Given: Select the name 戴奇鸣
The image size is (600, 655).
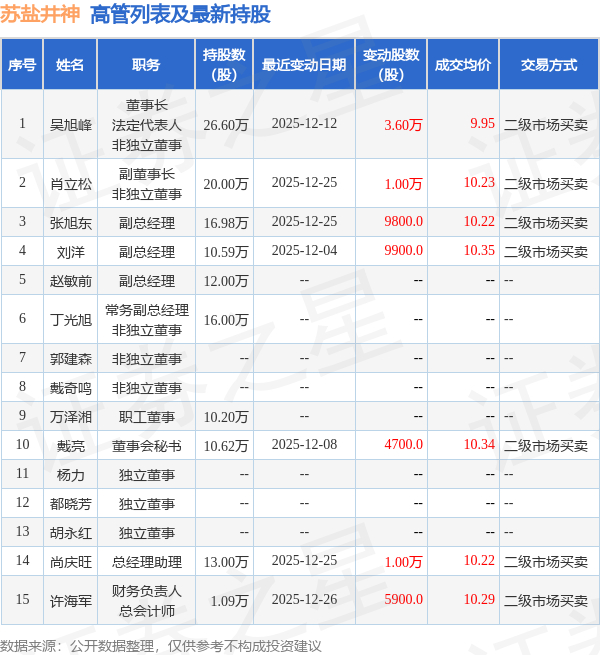Looking at the screenshot, I should pos(71,388).
